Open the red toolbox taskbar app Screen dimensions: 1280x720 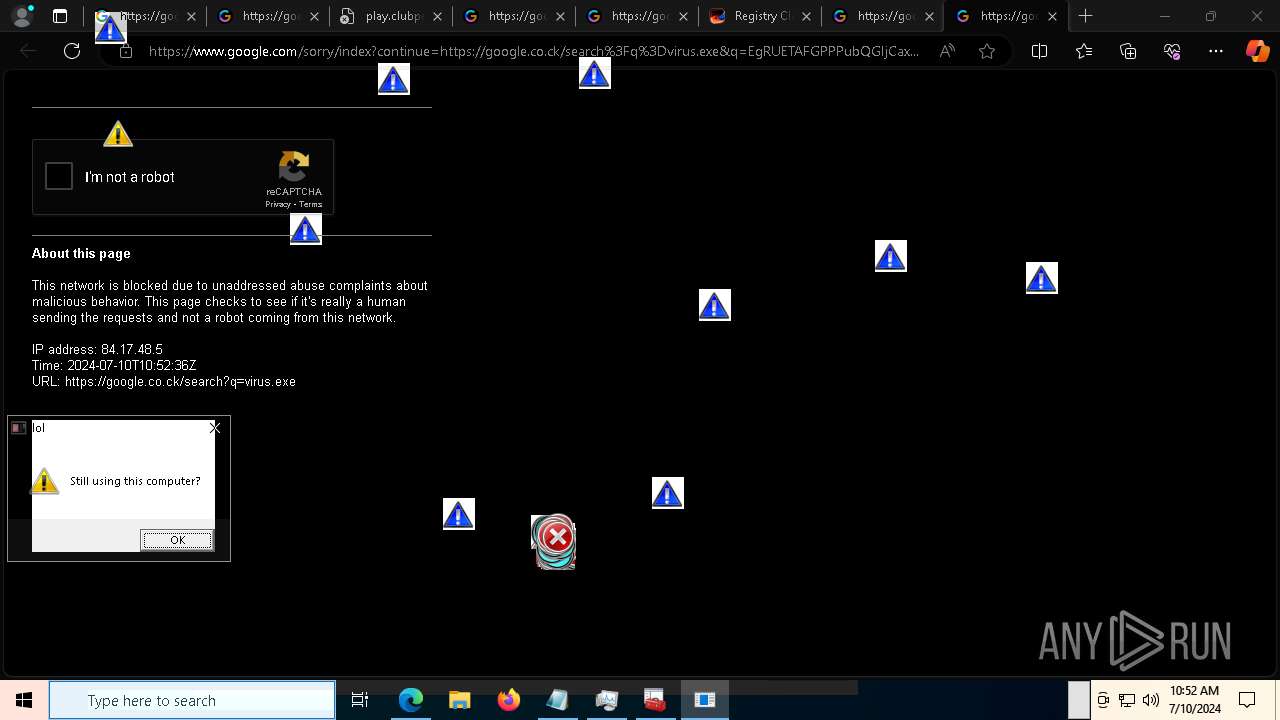[x=655, y=700]
